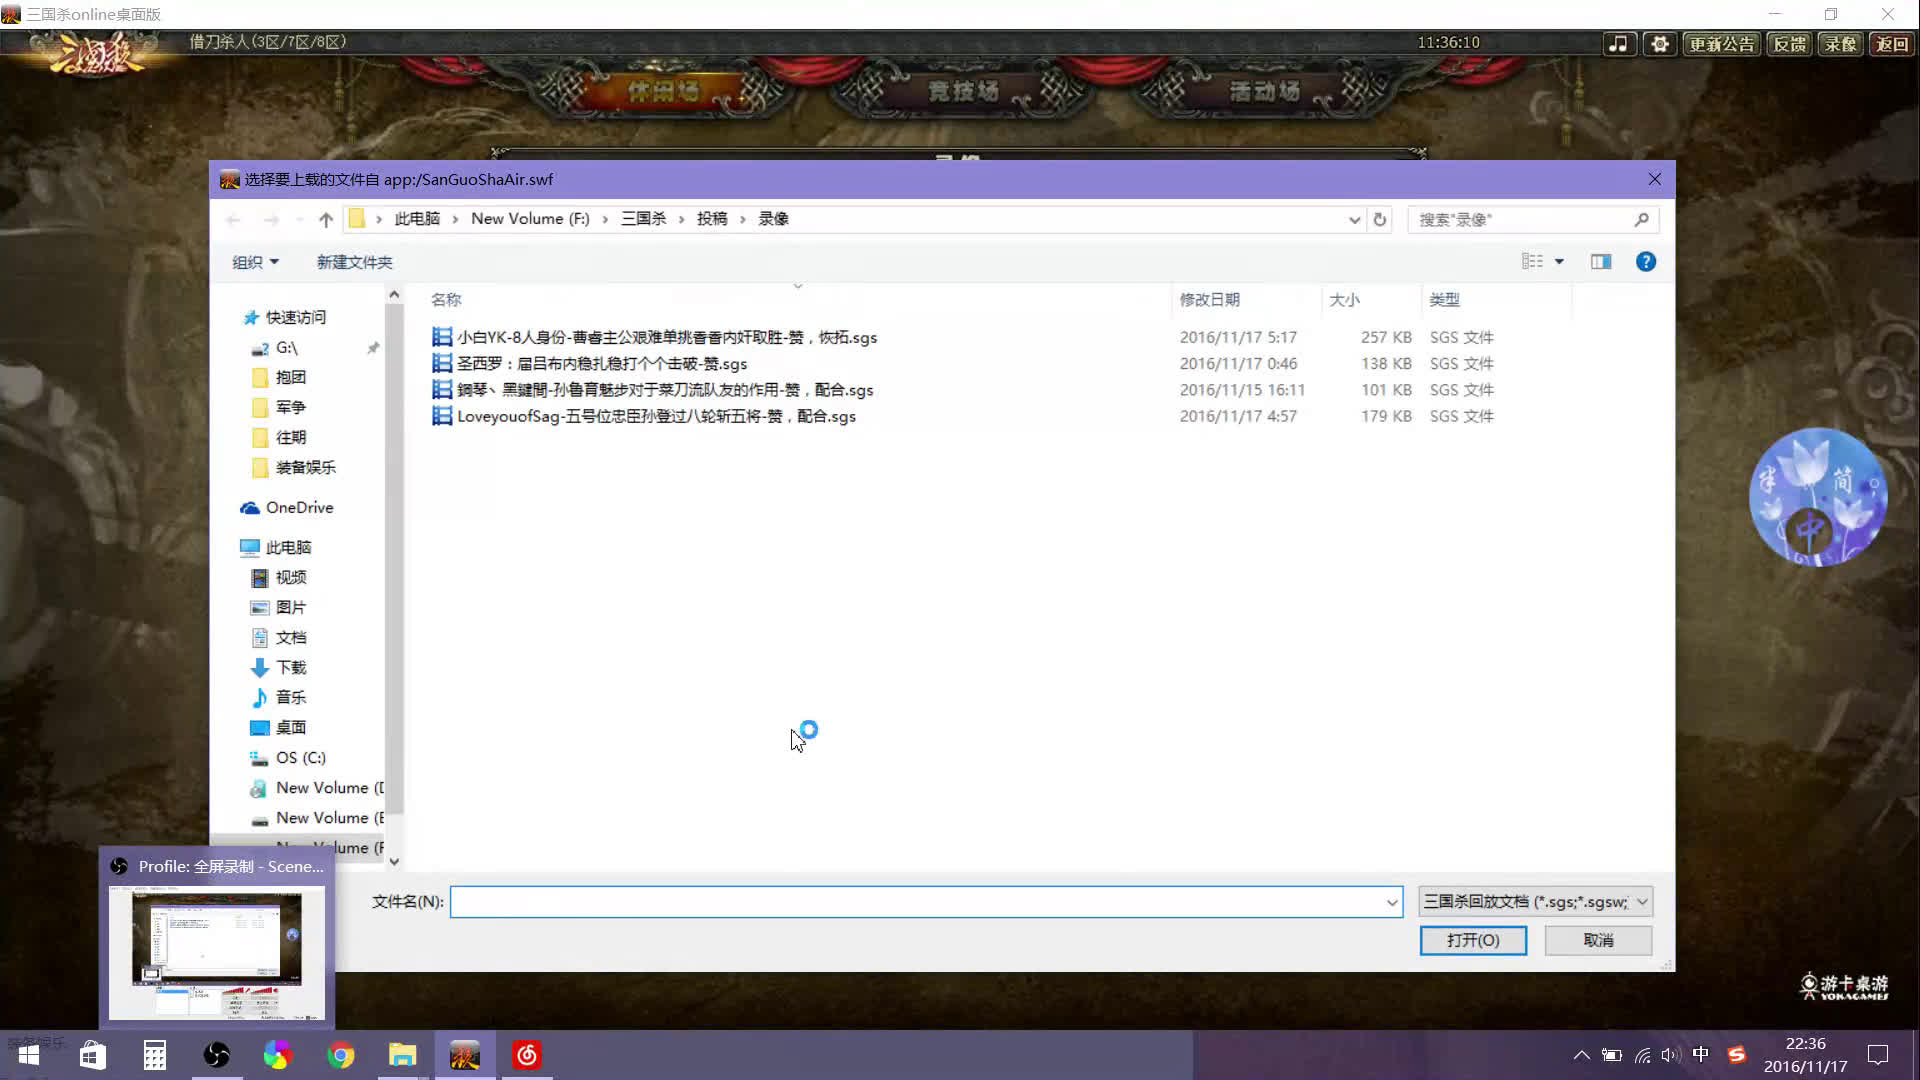
Task: Open view options dropdown arrow
Action: tap(1559, 262)
